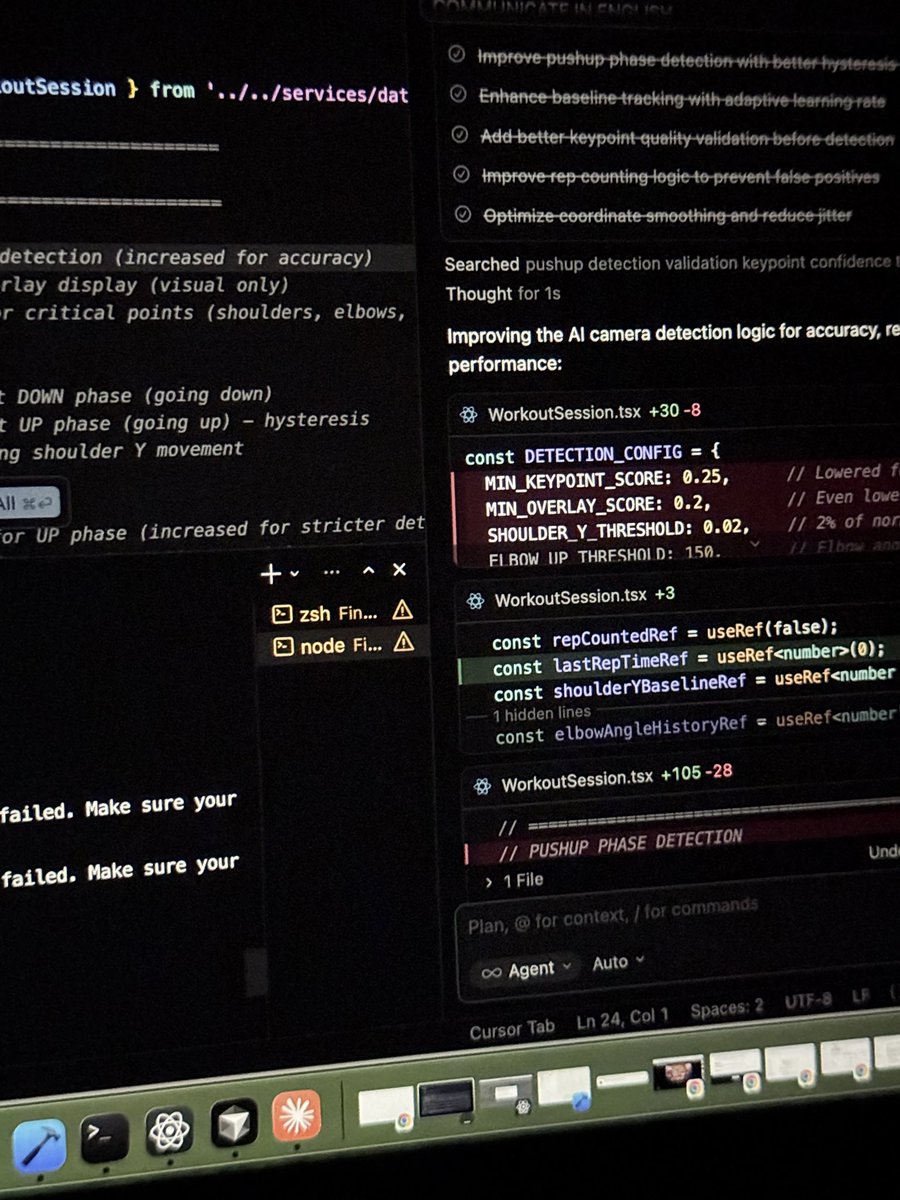
Task: Click the warning triangle on the zsh row
Action: tap(402, 609)
